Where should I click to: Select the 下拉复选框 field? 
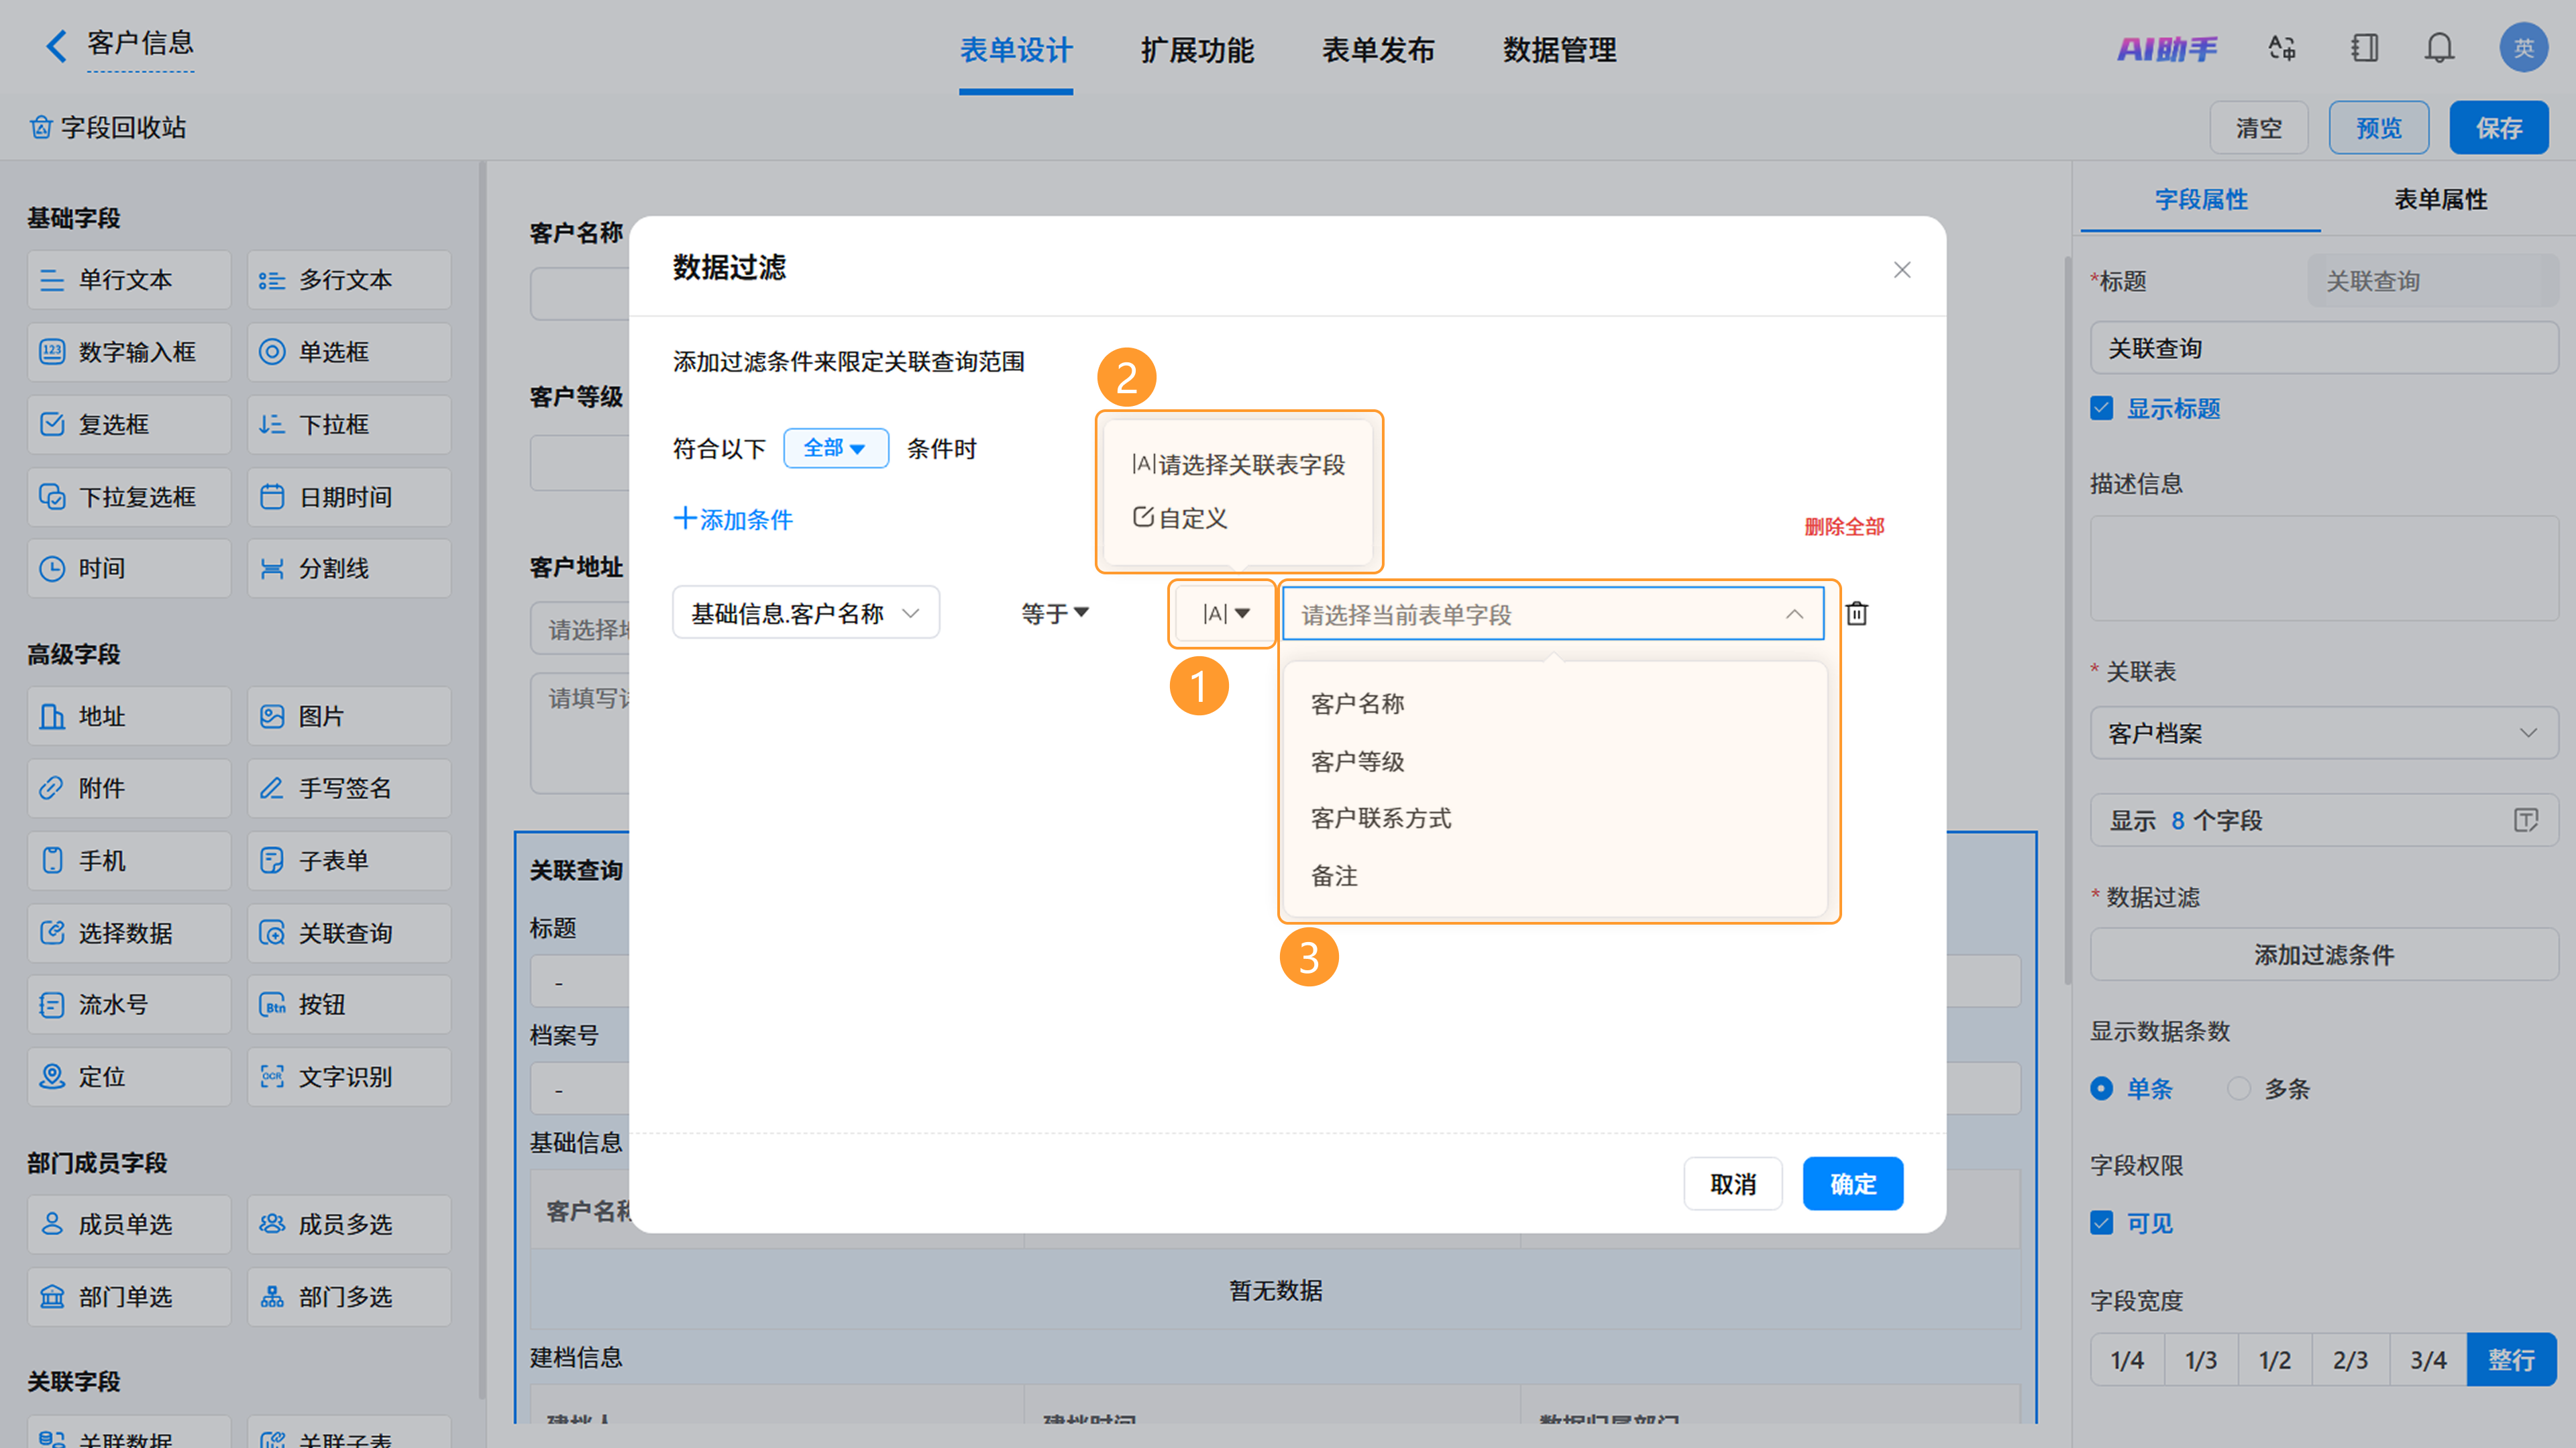pos(129,497)
